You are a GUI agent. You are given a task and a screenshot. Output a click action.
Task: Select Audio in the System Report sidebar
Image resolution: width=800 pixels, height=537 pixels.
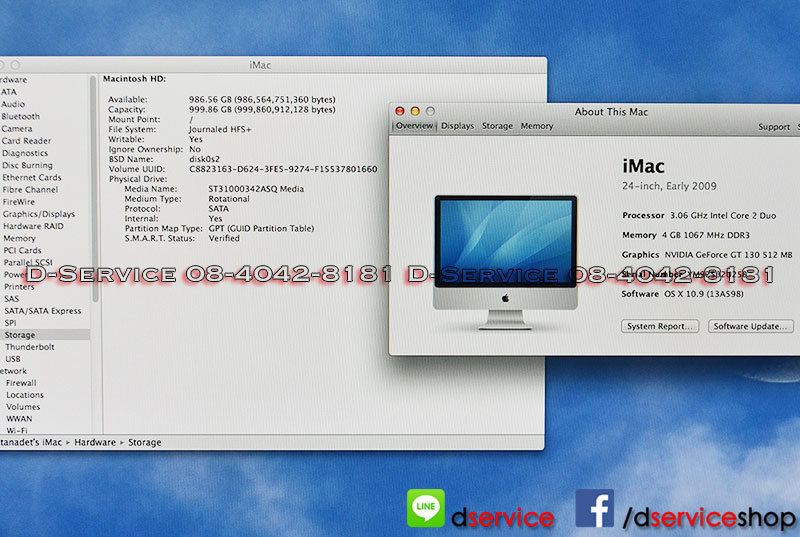tap(13, 104)
